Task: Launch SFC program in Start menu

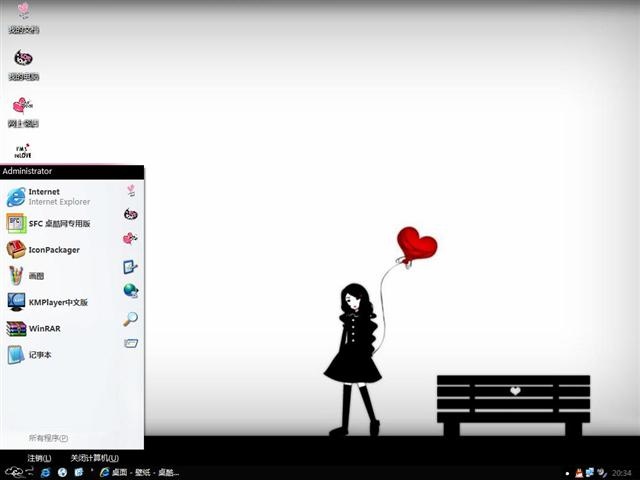Action: [x=48, y=224]
